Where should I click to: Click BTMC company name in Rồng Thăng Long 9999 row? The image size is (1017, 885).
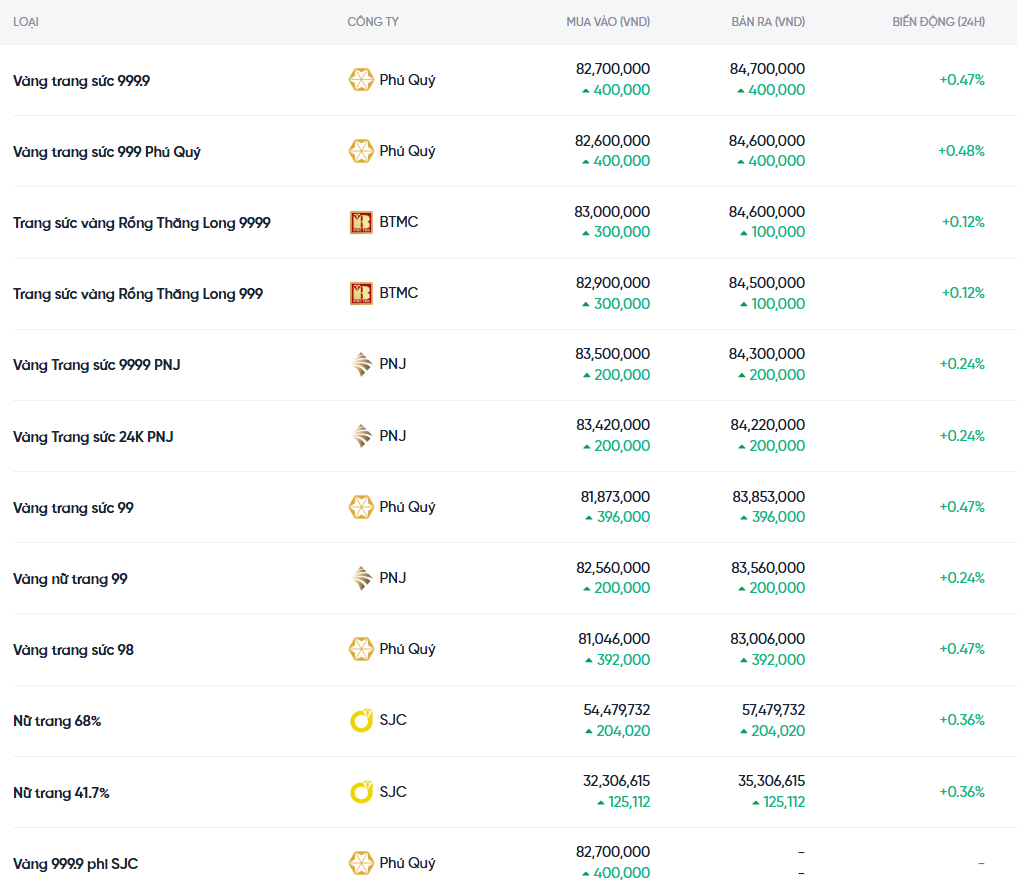coord(399,222)
